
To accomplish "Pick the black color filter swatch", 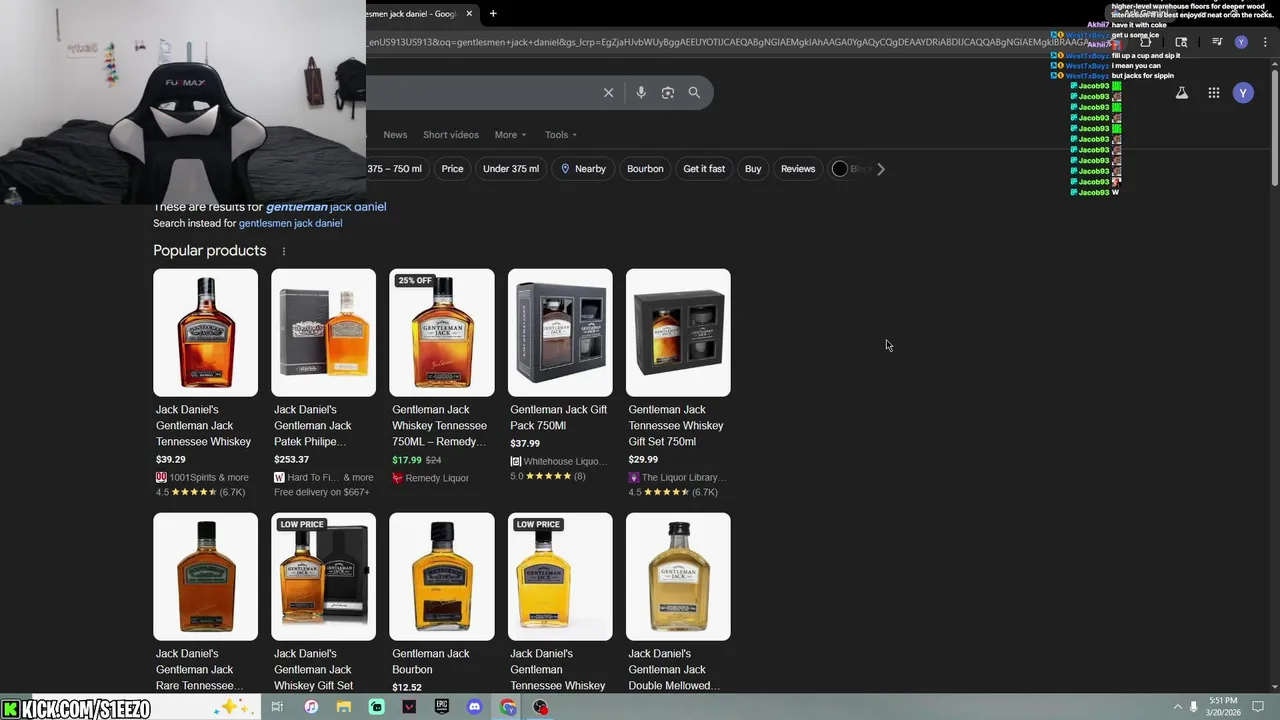I will (x=840, y=169).
